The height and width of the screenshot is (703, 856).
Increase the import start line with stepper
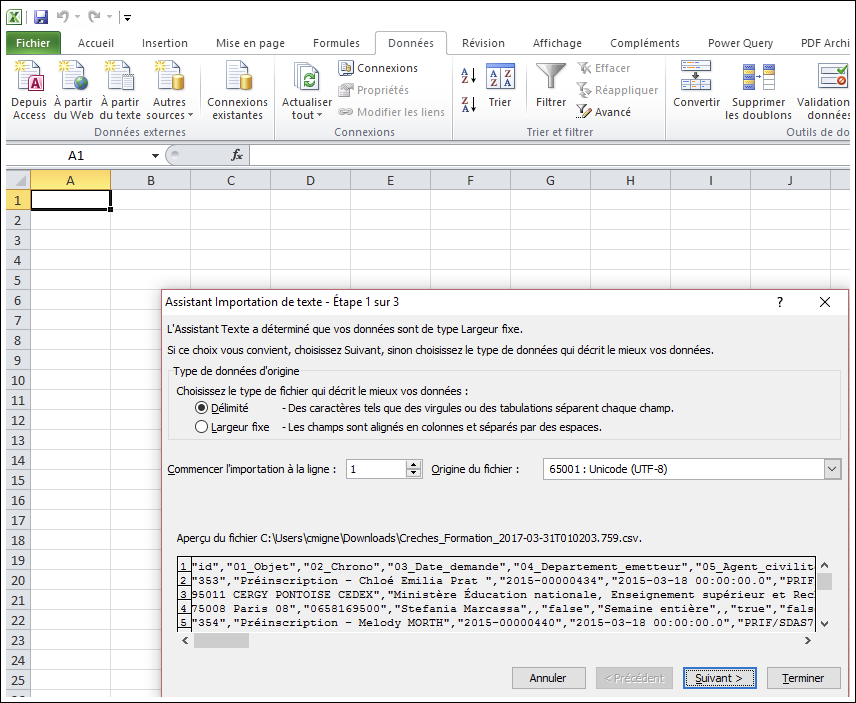click(x=414, y=464)
